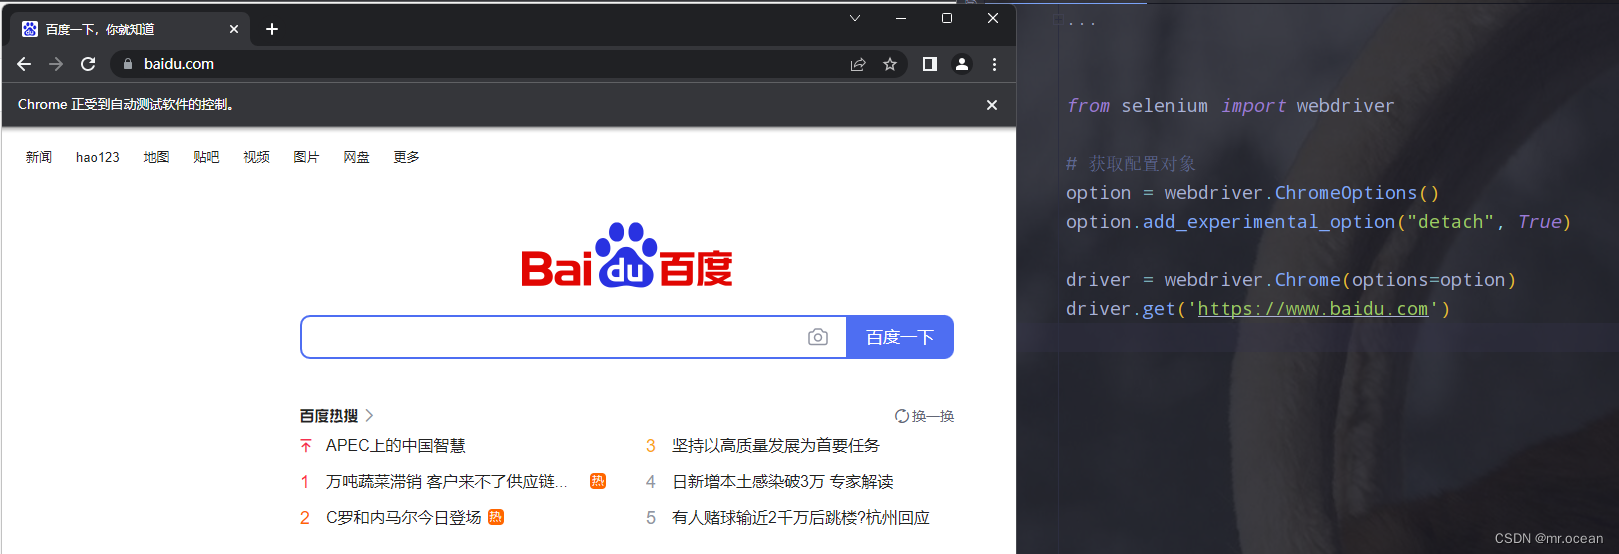Bookmark this page with the star icon
The width and height of the screenshot is (1619, 554).
tap(890, 64)
